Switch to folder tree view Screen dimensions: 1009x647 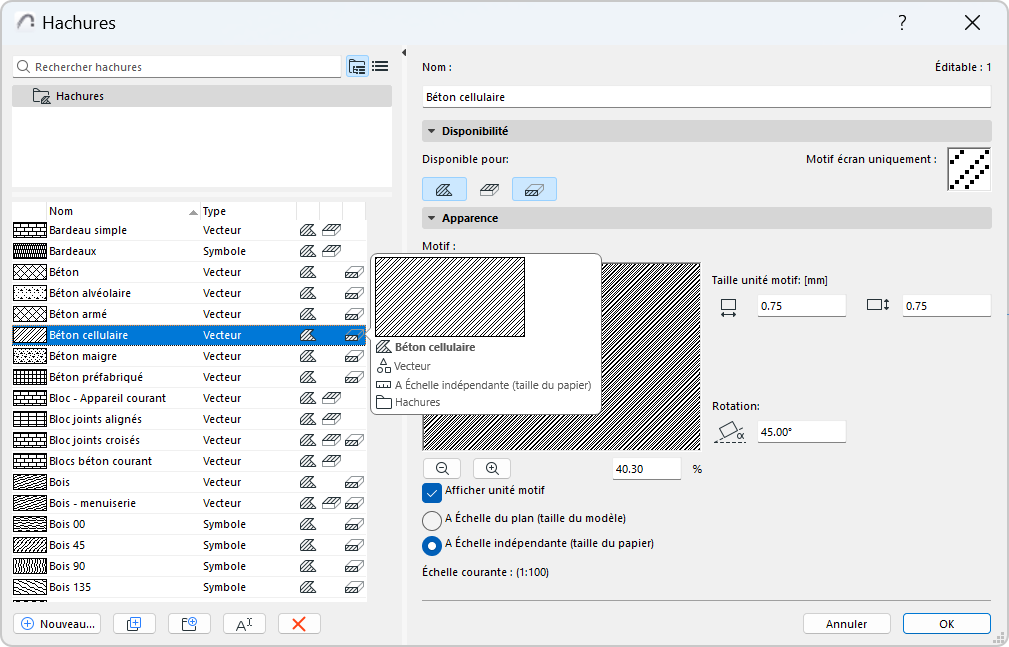point(357,67)
